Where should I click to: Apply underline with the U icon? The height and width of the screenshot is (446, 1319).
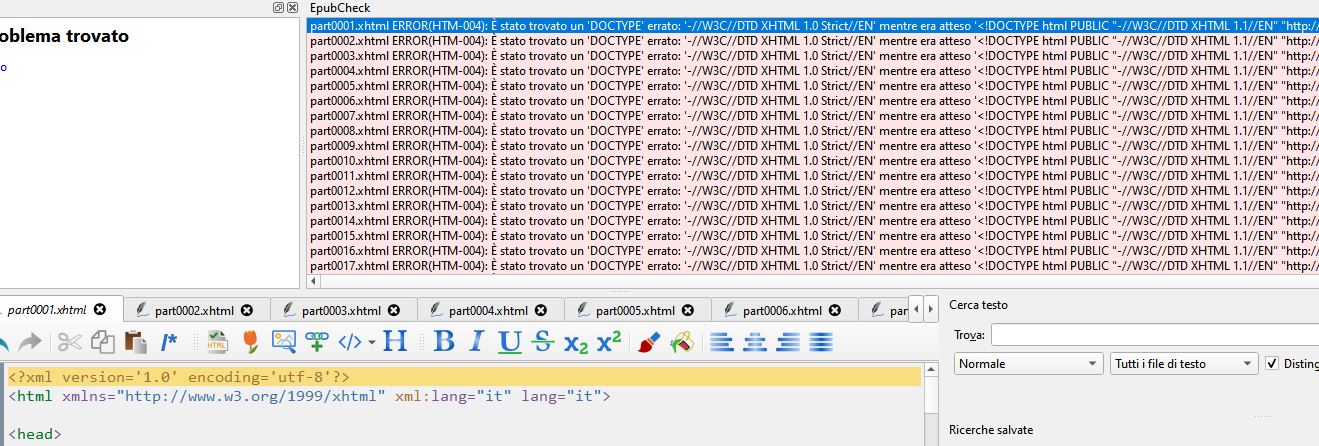coord(510,342)
